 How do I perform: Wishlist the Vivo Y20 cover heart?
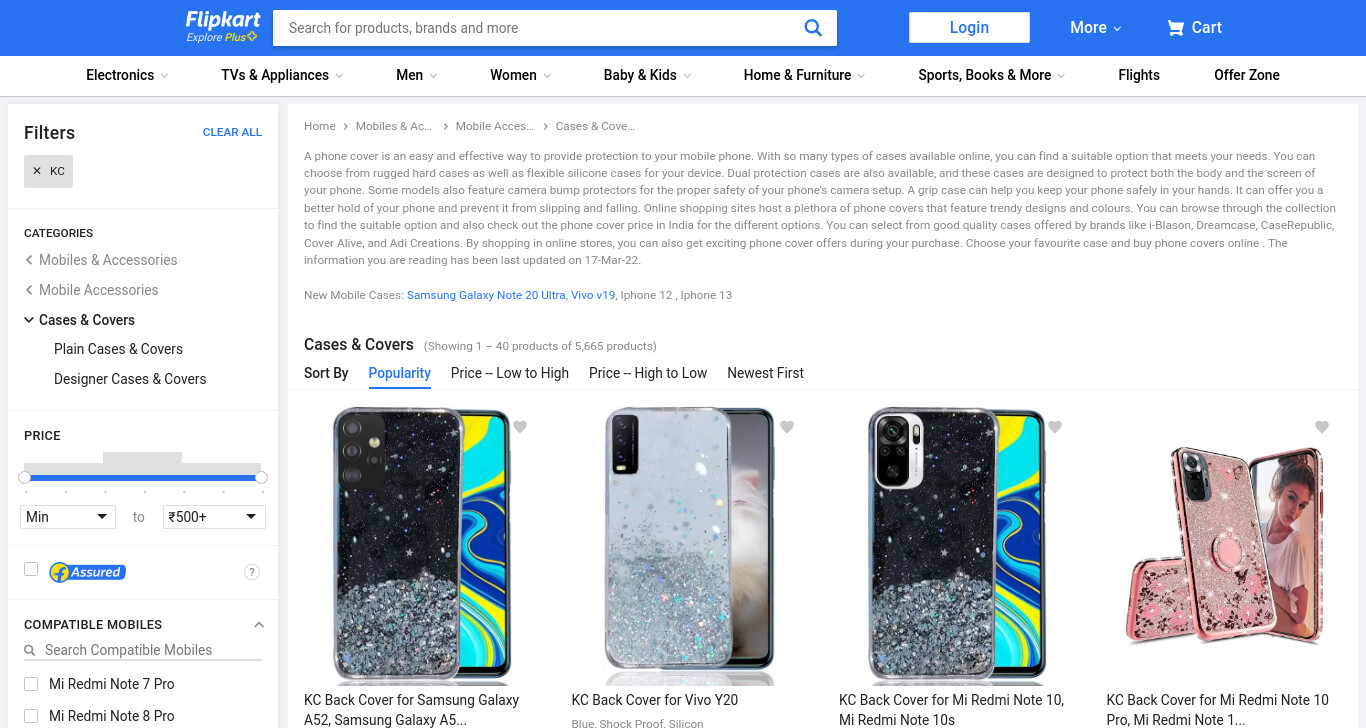point(787,427)
